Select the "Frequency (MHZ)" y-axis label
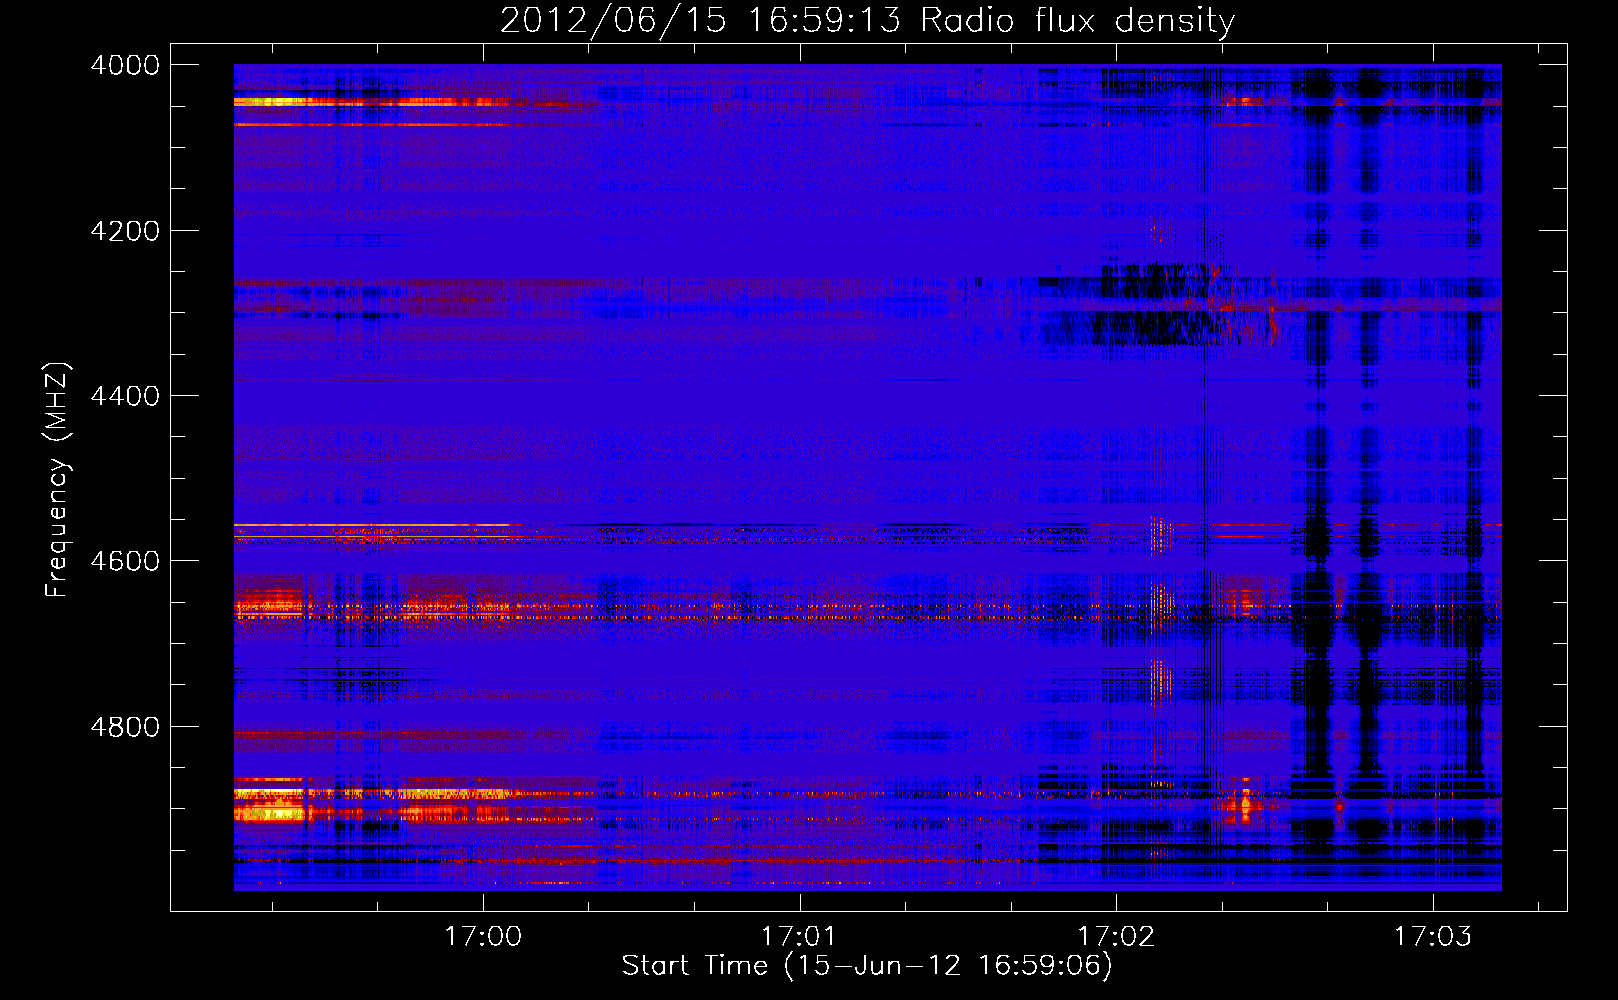 click(57, 480)
